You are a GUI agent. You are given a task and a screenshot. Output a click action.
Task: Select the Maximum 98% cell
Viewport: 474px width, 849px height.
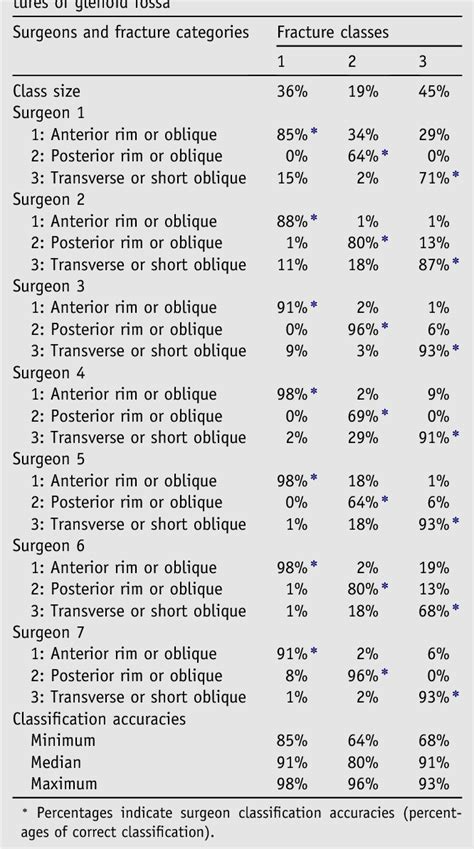pos(292,784)
